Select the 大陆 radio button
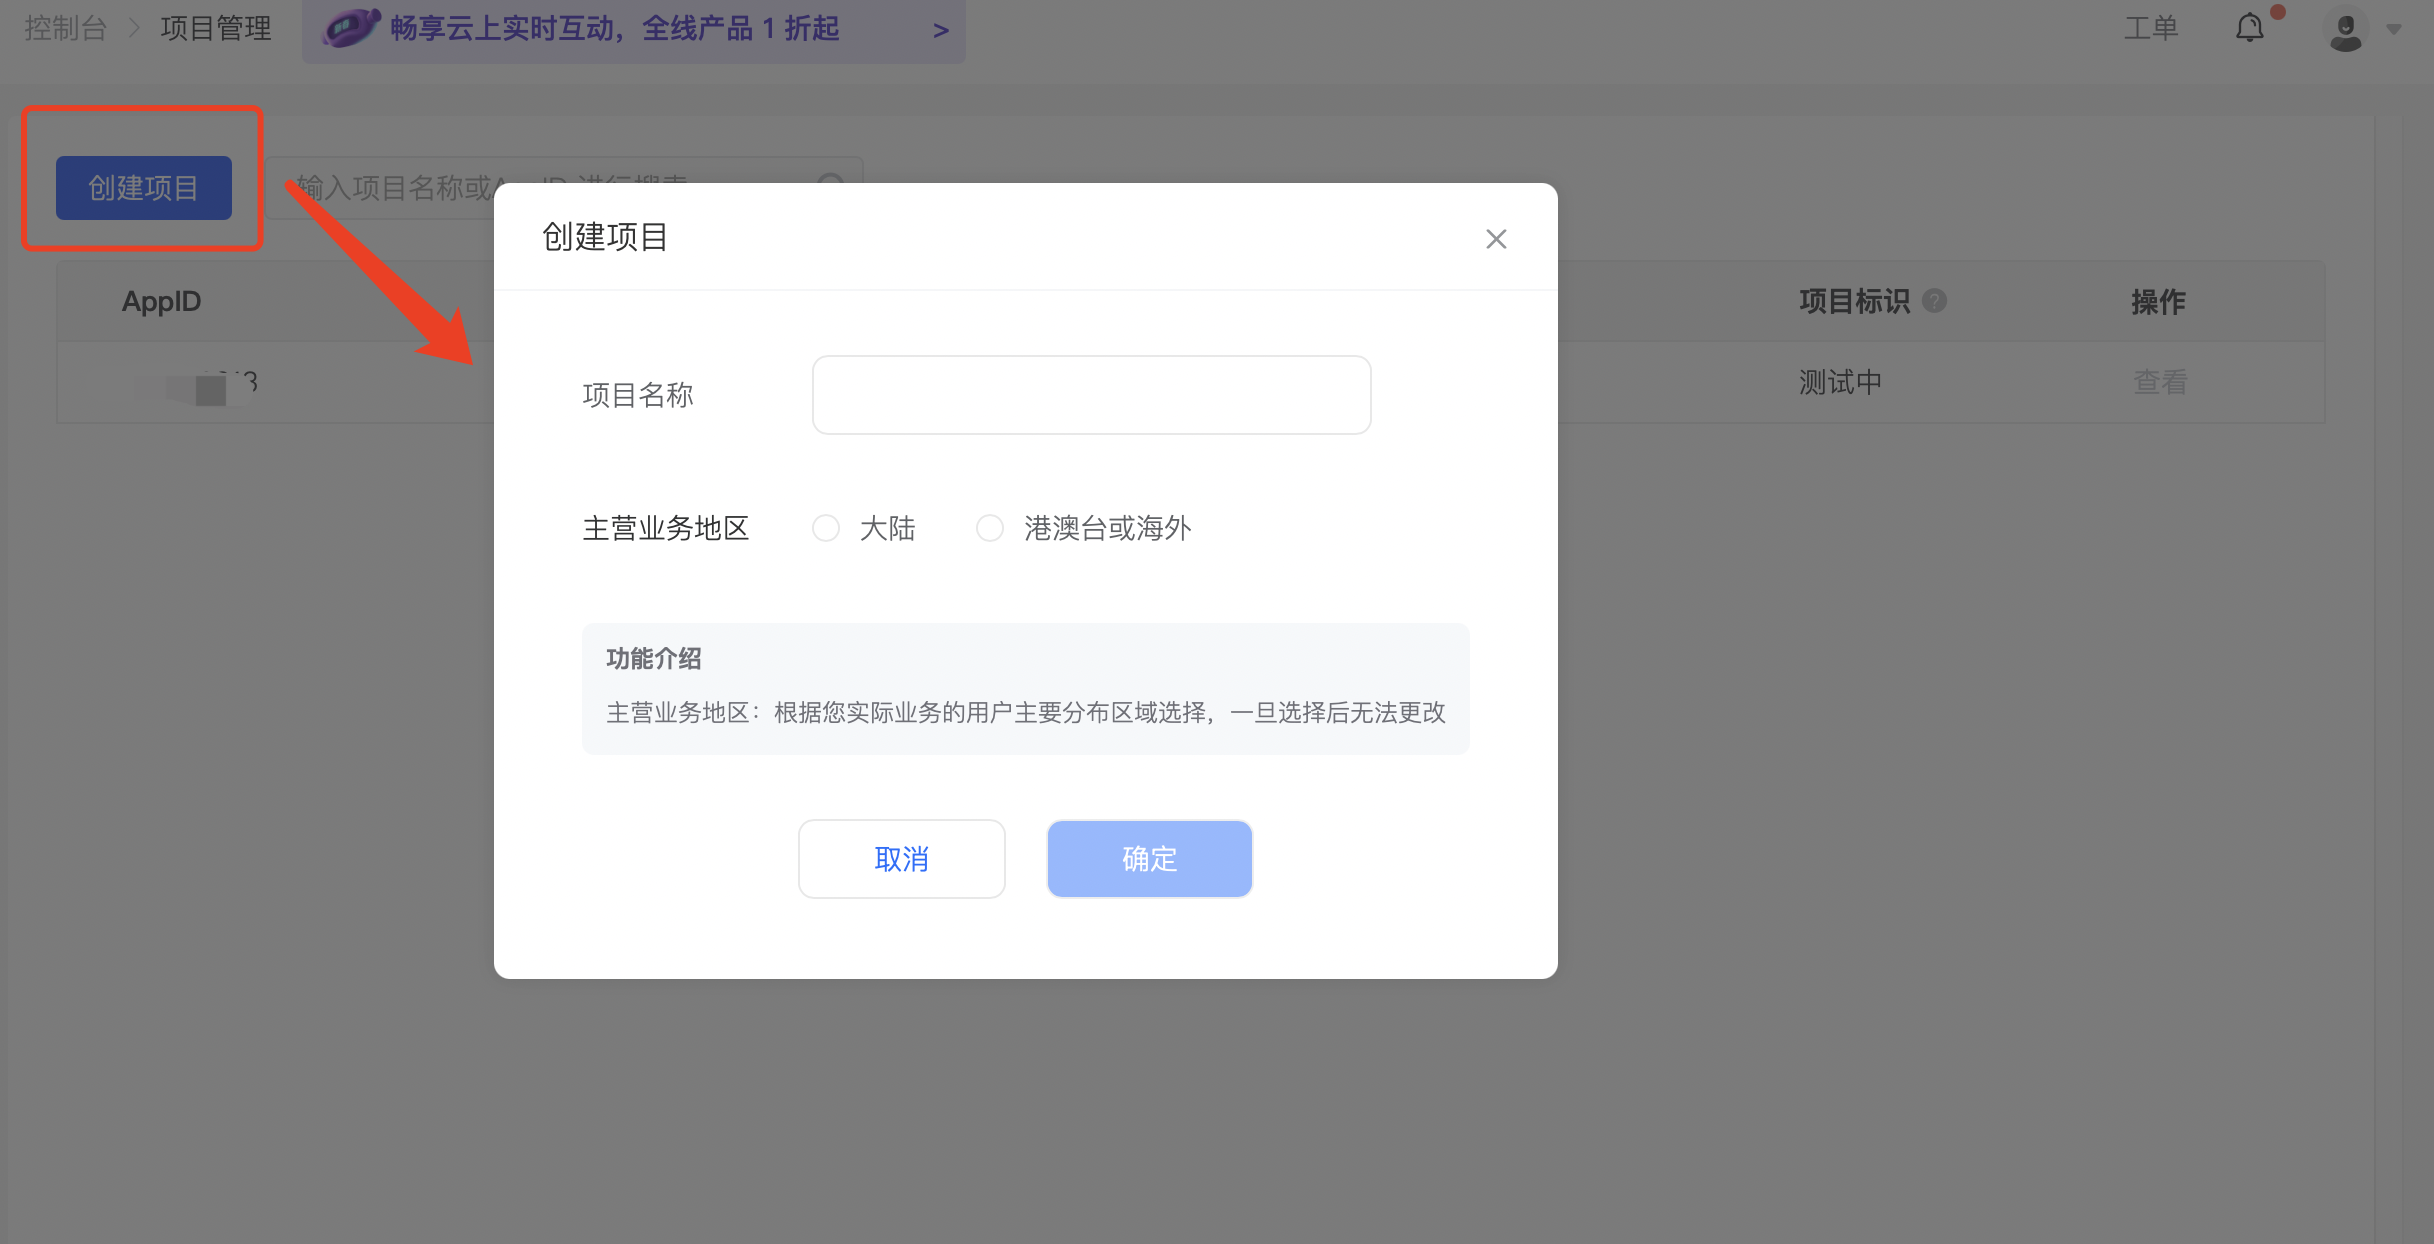Viewport: 2434px width, 1244px height. point(826,528)
